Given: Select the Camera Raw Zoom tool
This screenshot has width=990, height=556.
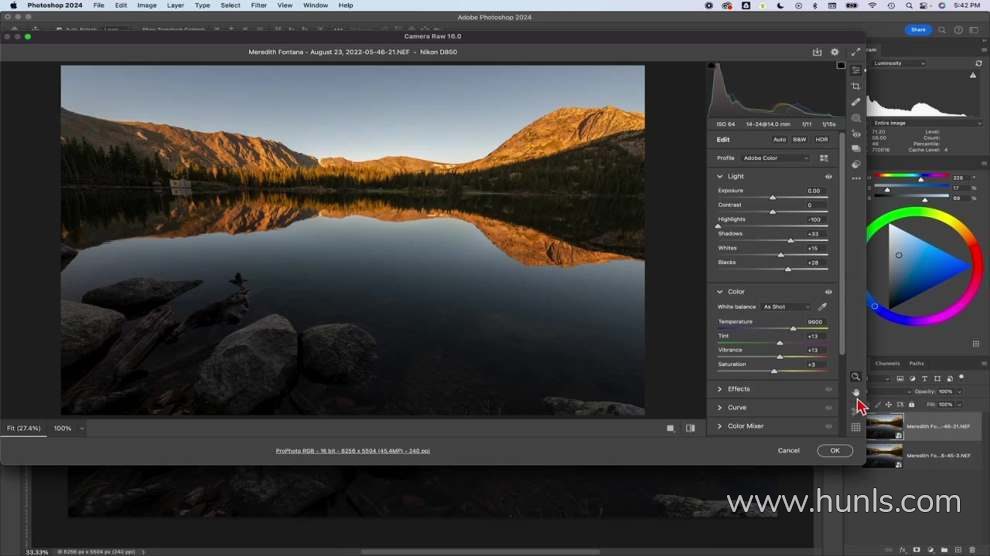Looking at the screenshot, I should pyautogui.click(x=856, y=377).
